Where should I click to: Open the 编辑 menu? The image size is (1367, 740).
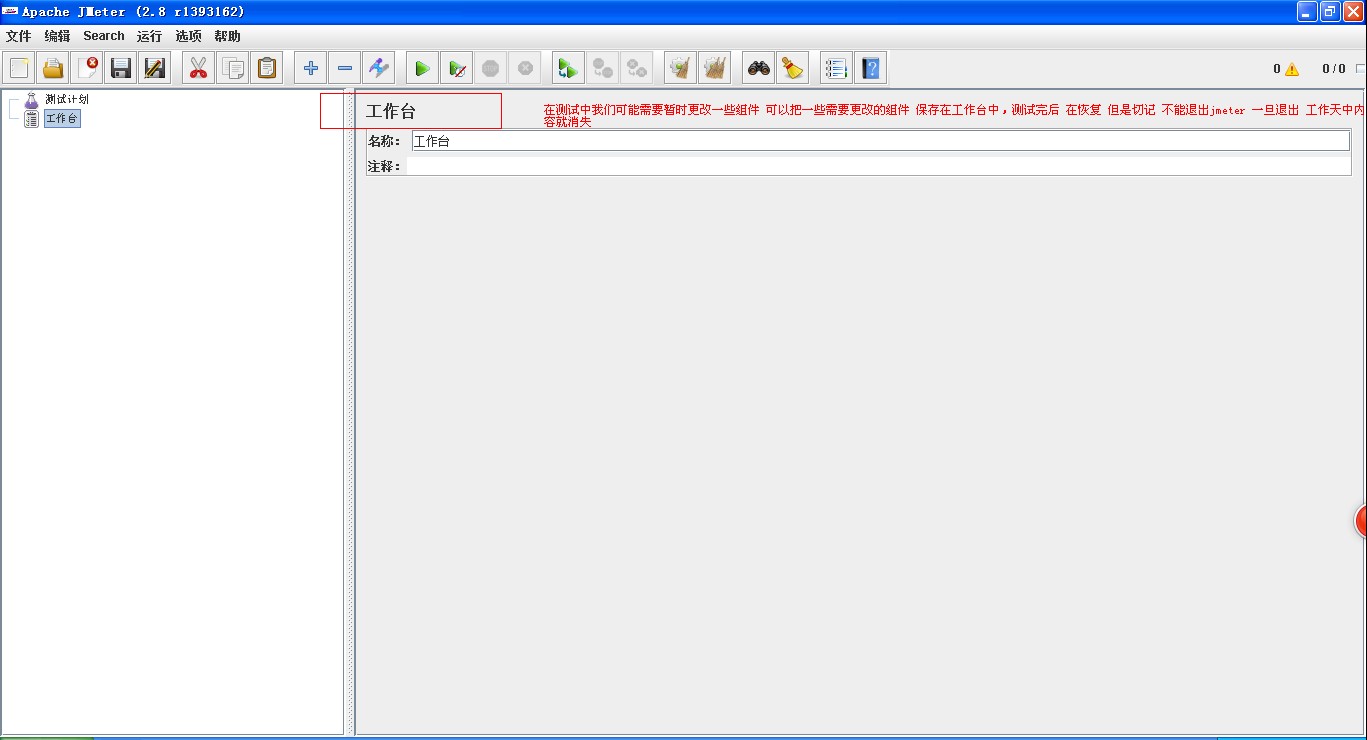(57, 36)
